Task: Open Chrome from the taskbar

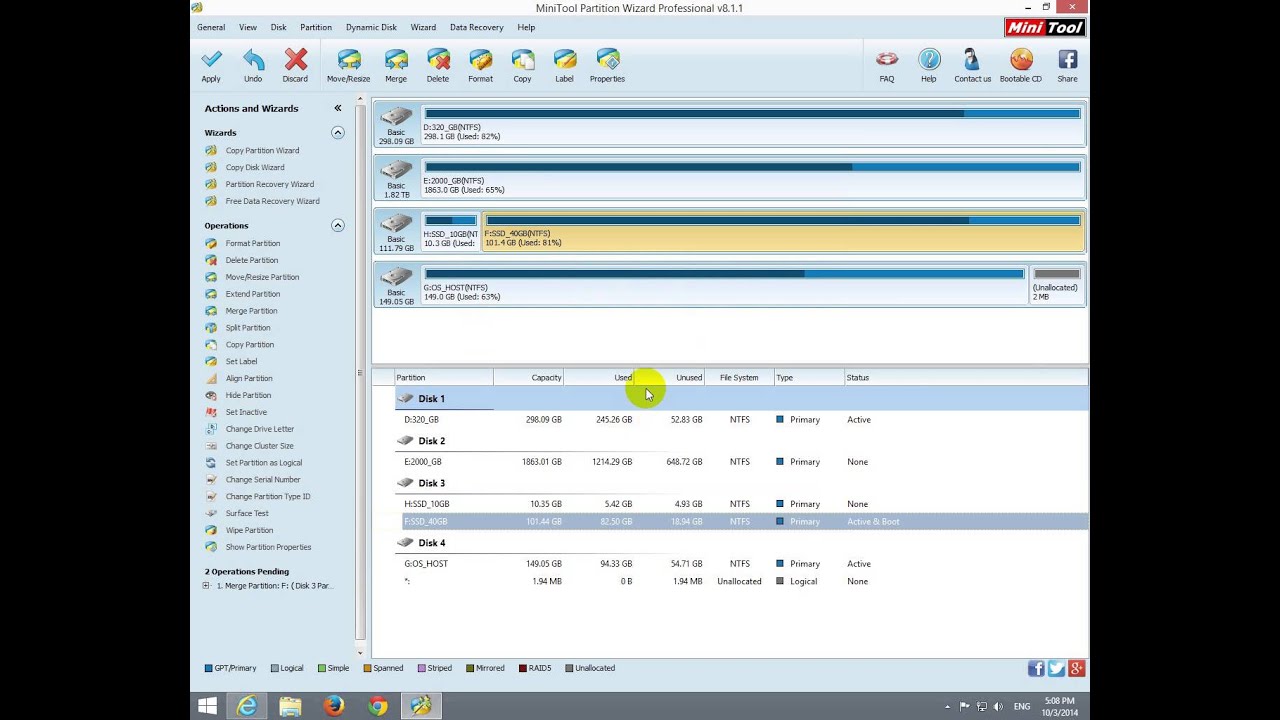Action: (377, 706)
